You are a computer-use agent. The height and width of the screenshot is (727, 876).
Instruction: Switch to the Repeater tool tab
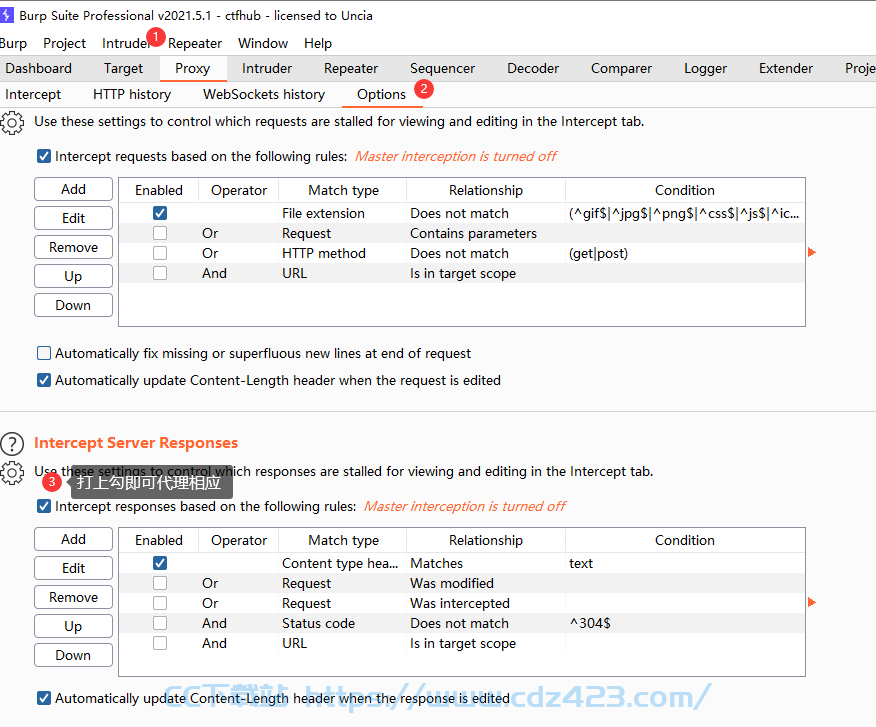pos(351,68)
